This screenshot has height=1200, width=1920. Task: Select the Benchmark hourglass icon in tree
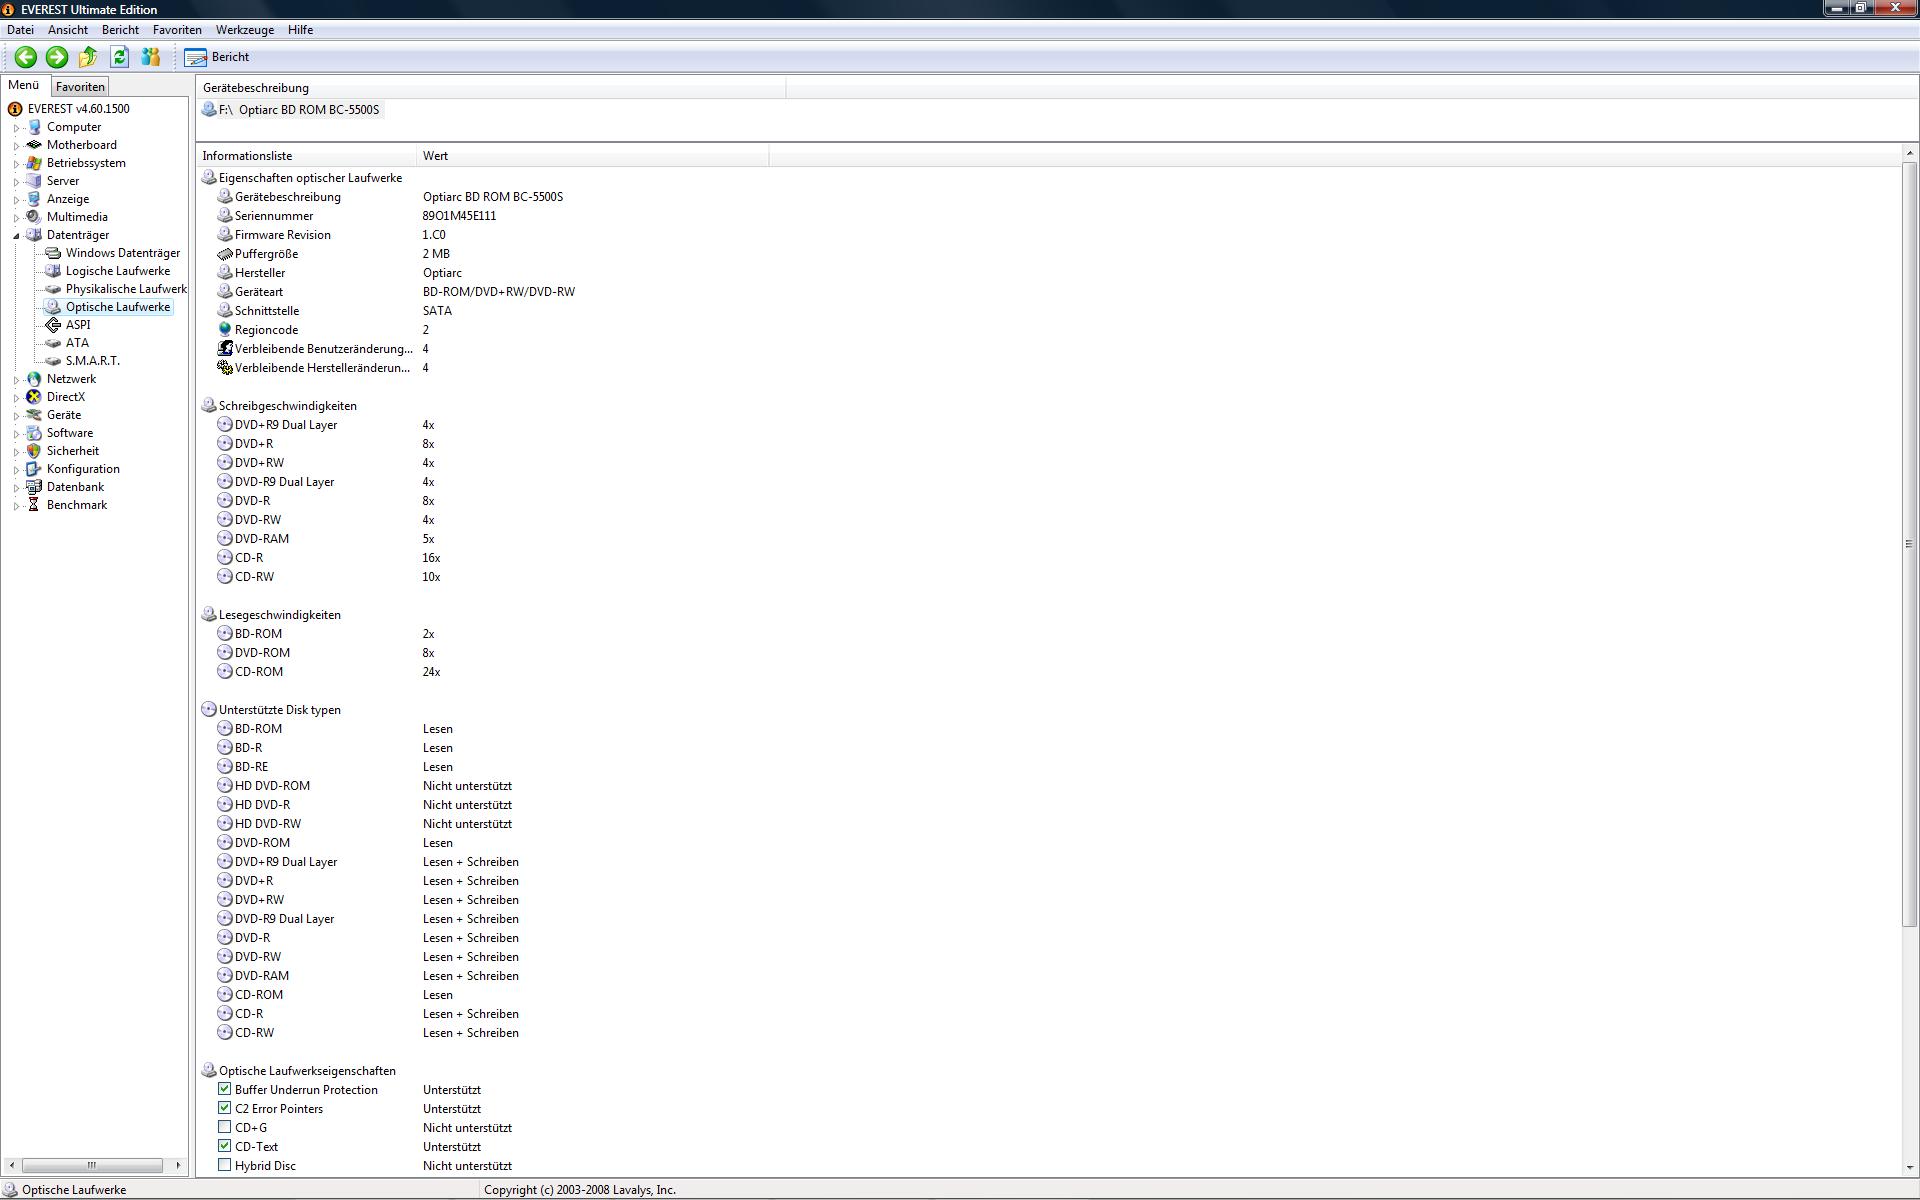[34, 505]
